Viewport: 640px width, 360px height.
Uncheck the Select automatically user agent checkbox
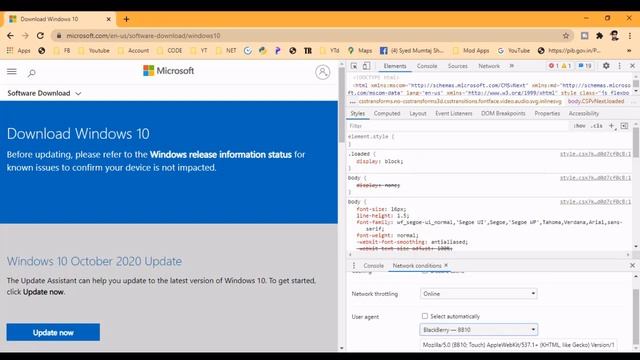click(x=425, y=316)
